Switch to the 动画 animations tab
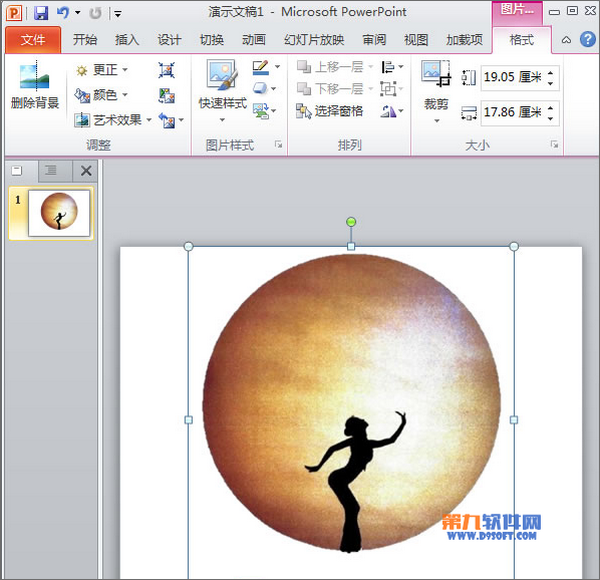Viewport: 600px width, 580px height. tap(254, 40)
